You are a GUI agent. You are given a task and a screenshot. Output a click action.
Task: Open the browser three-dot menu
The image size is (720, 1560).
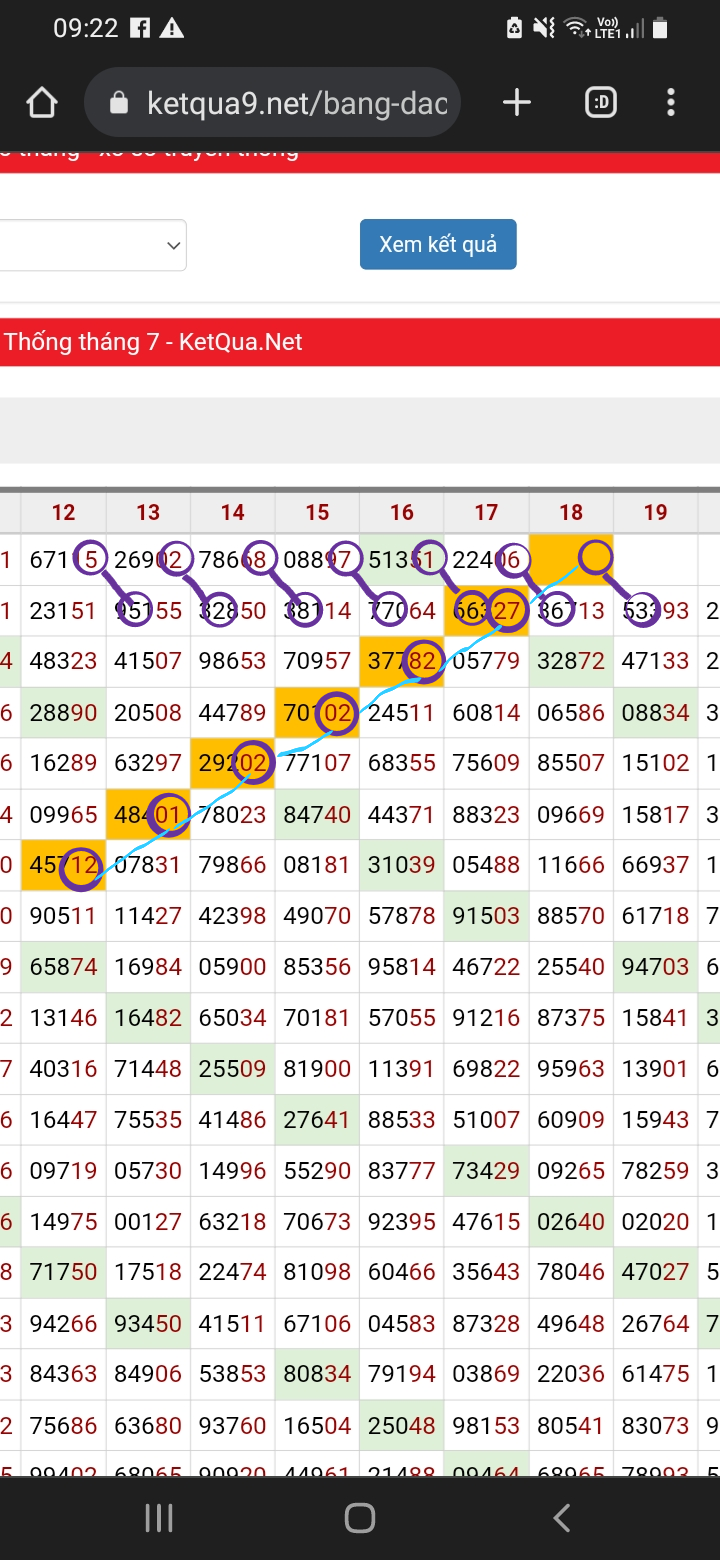pyautogui.click(x=670, y=103)
